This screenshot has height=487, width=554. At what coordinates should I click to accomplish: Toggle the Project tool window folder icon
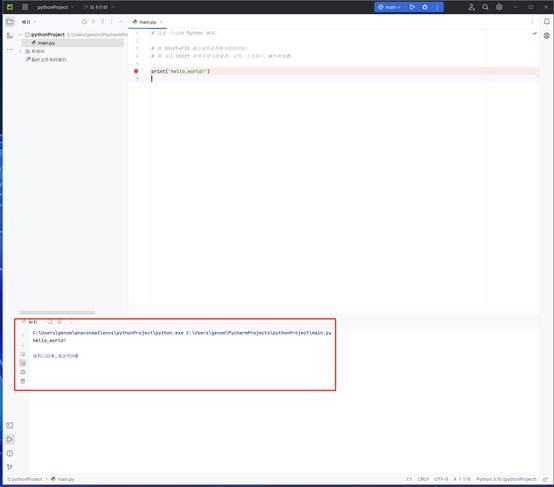click(10, 22)
